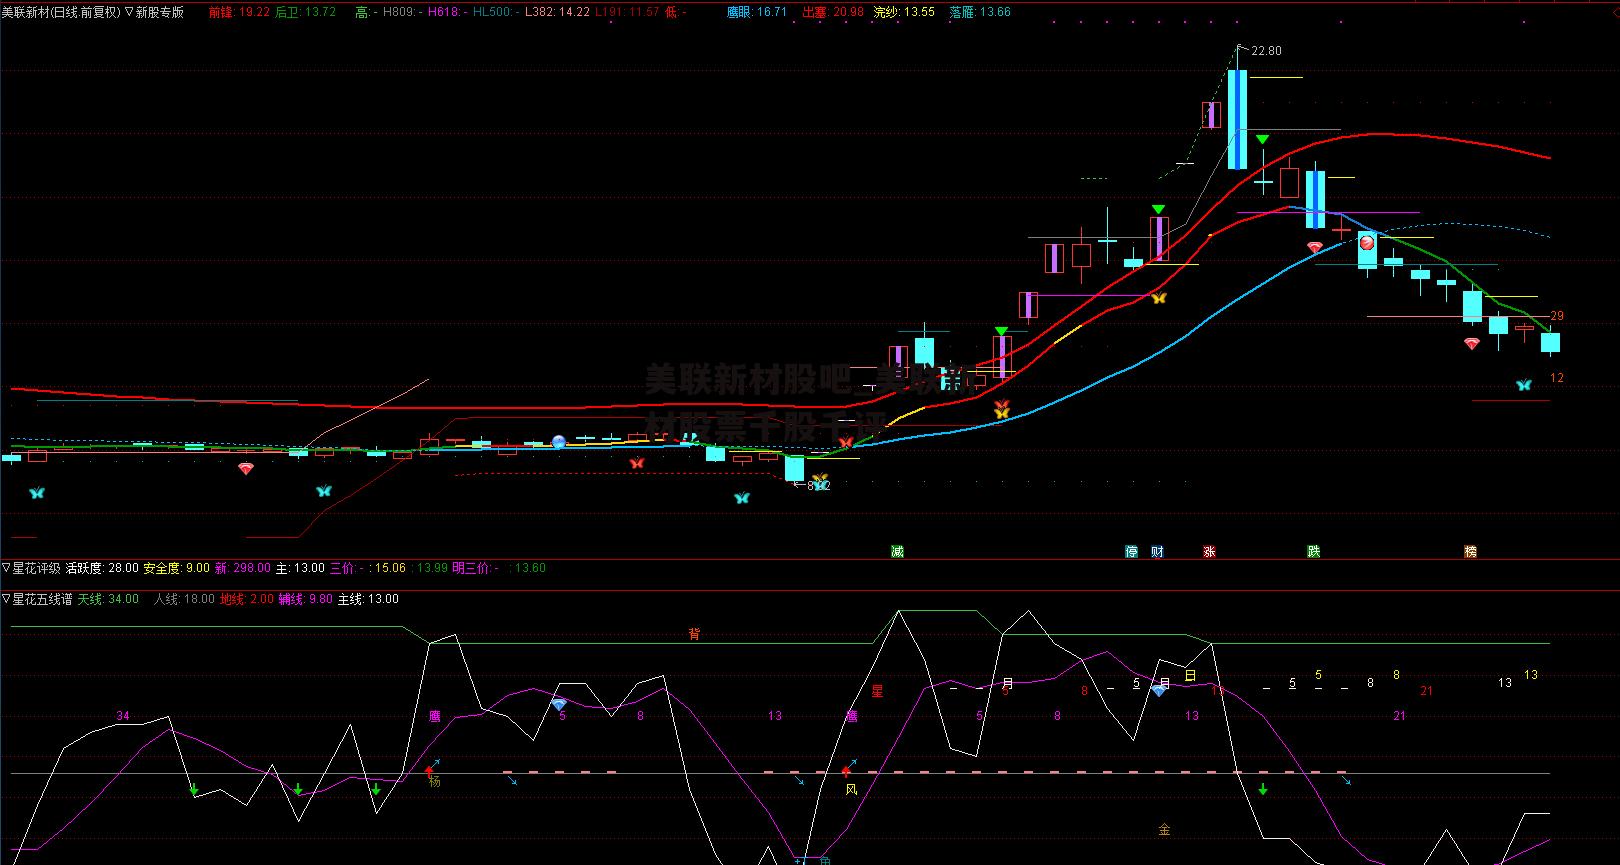Click the red diamond just below the 29 label
1620x865 pixels.
1471,344
